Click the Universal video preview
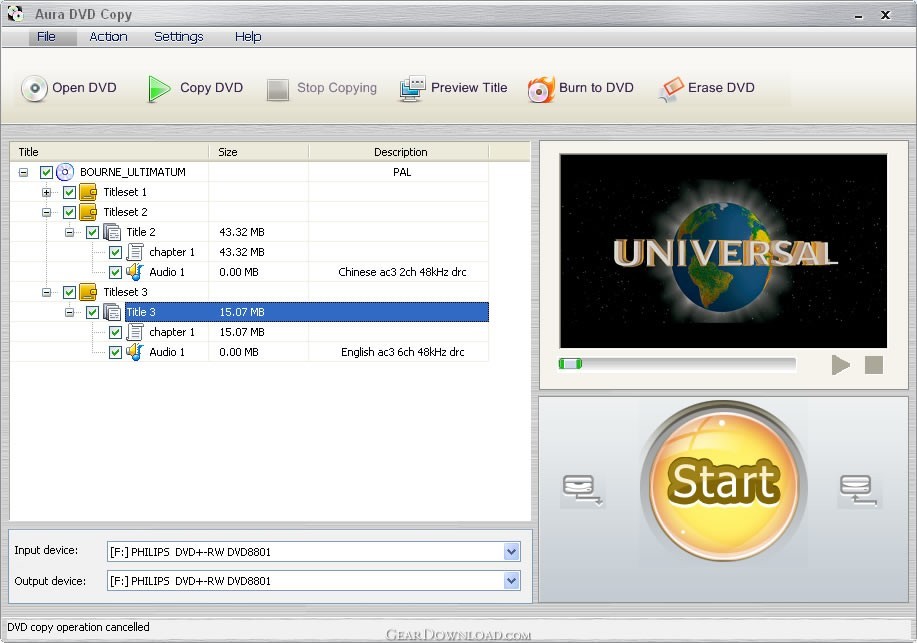Viewport: 917px width, 643px height. pyautogui.click(x=723, y=251)
